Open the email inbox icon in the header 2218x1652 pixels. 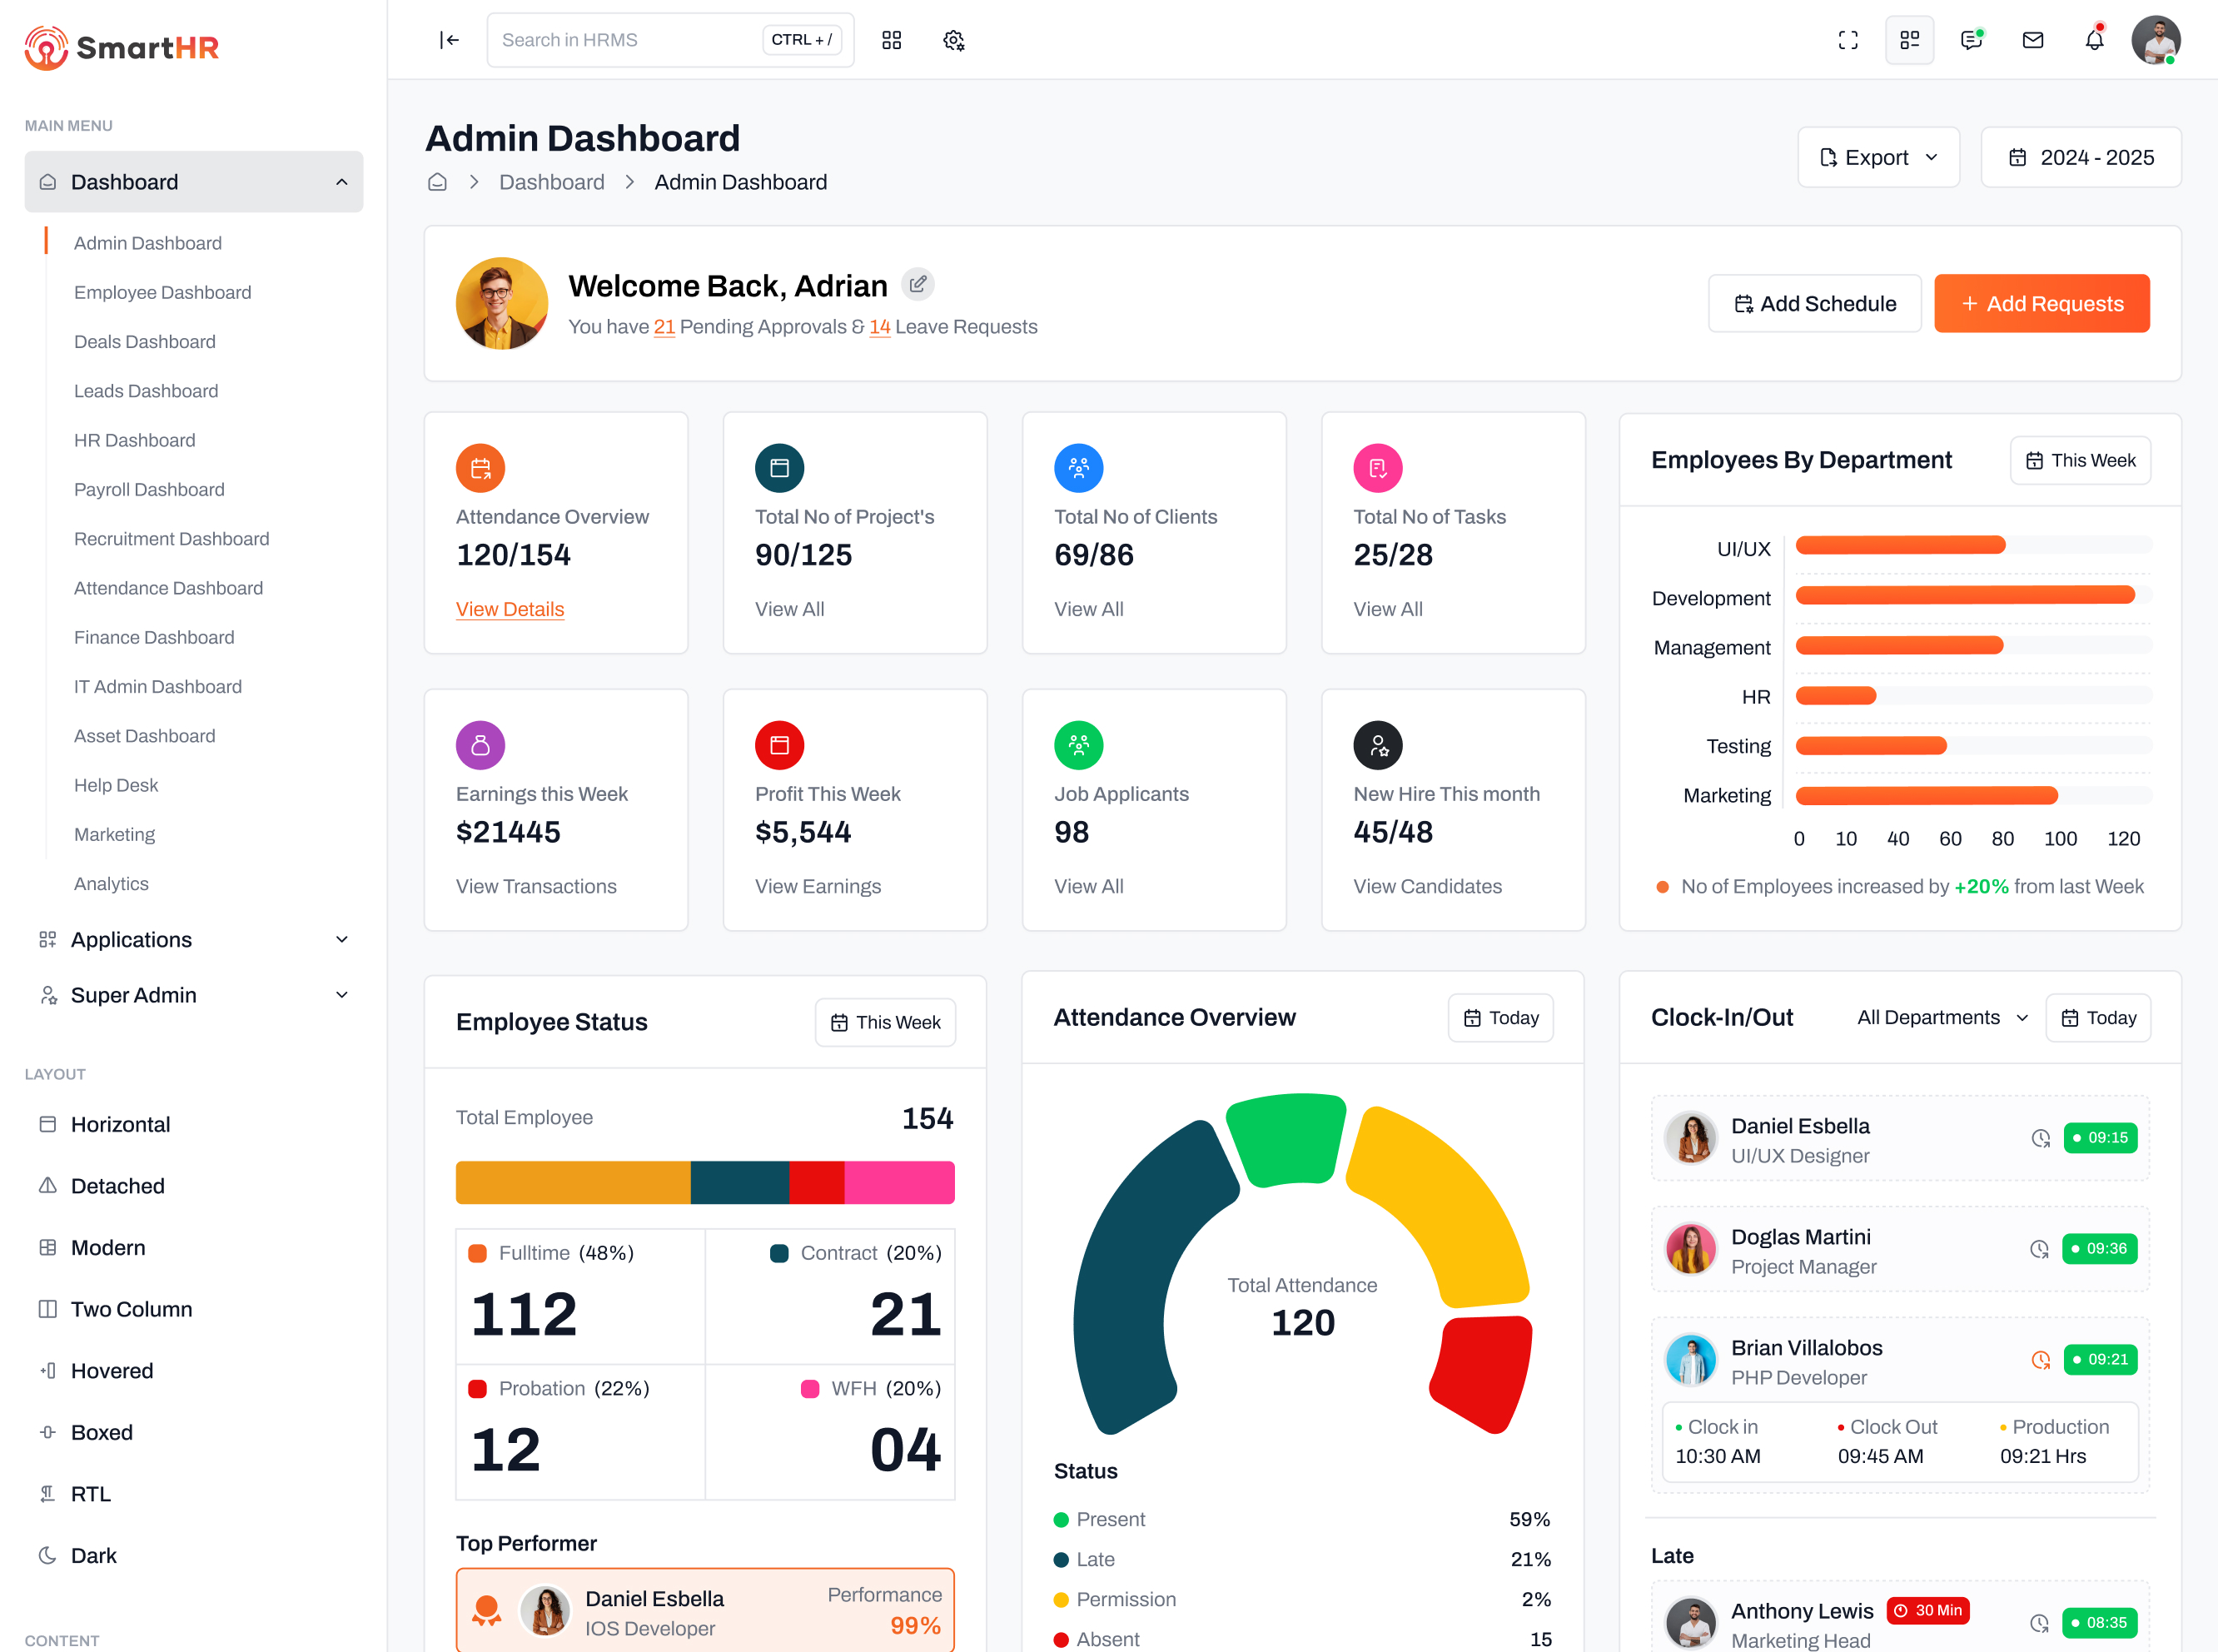(2032, 40)
